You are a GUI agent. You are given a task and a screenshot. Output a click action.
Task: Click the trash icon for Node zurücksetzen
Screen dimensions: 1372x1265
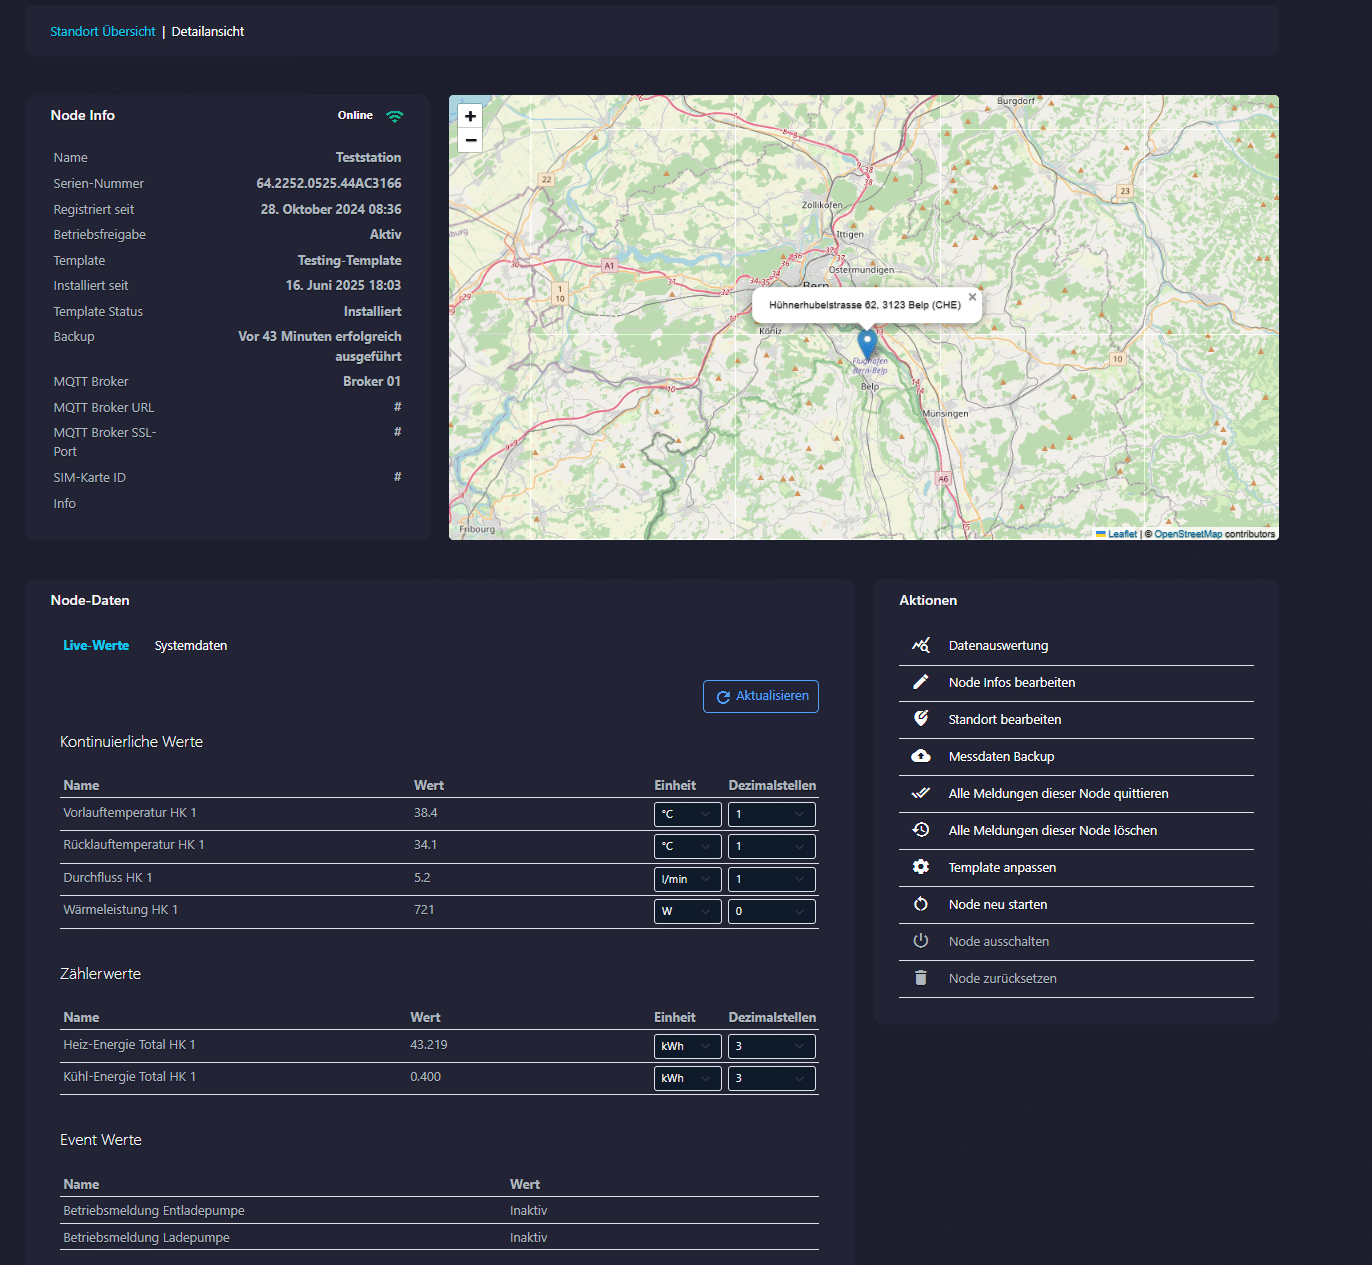(x=921, y=978)
